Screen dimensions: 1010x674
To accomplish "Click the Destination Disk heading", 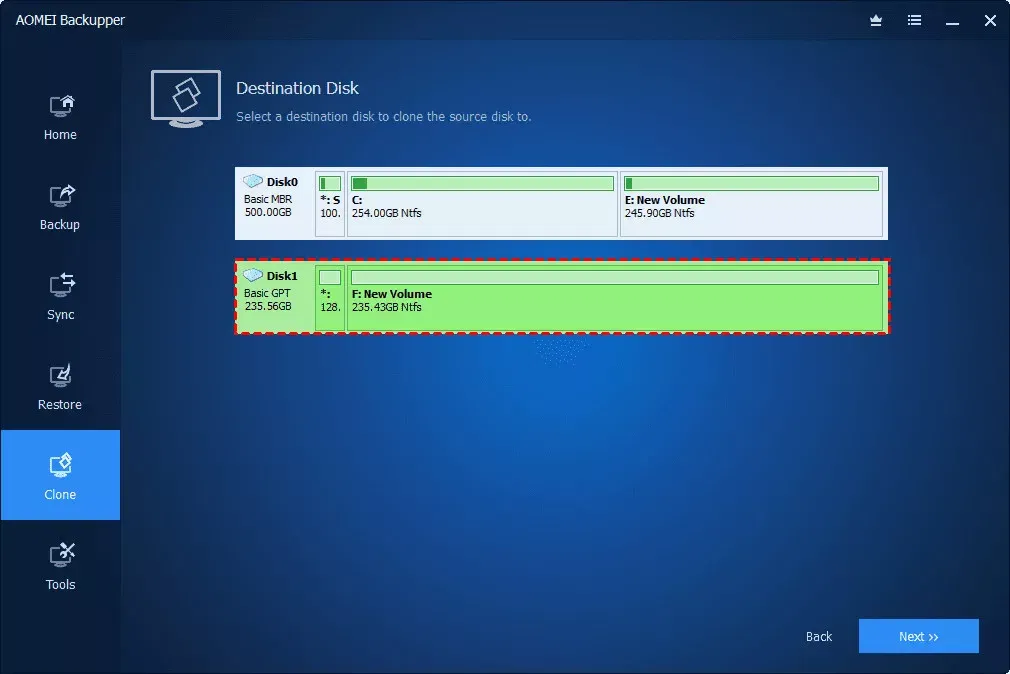I will pos(297,88).
